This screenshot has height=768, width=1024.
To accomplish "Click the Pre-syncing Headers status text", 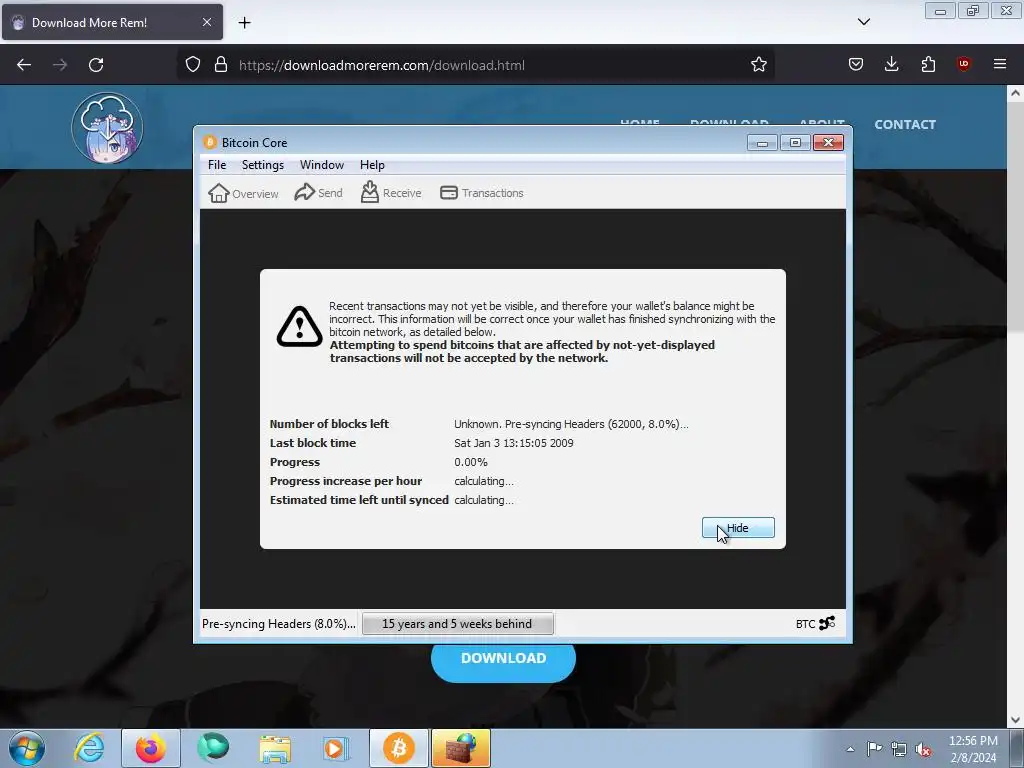I will point(279,624).
